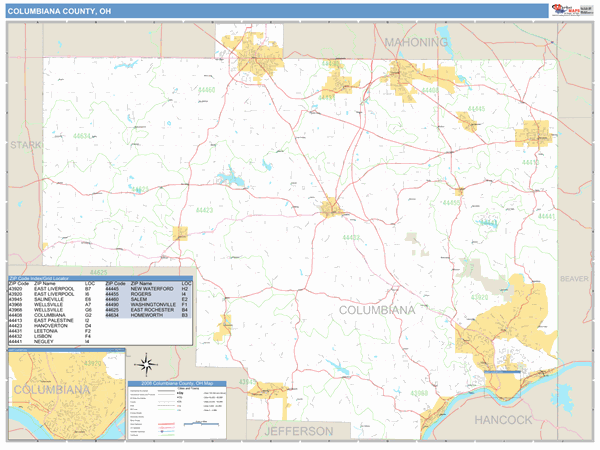Click the map legend title bar
Screen dimensions: 600x450
click(178, 384)
